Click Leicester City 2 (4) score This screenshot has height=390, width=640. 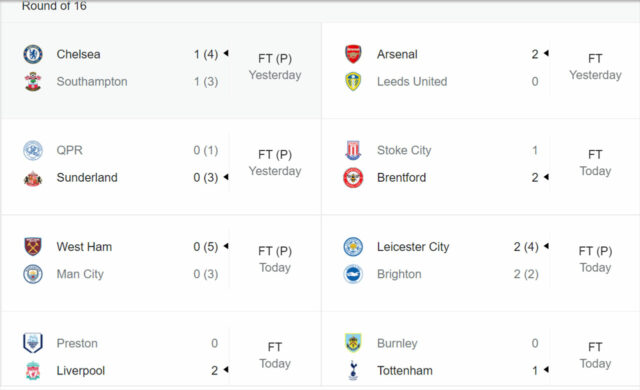(x=526, y=247)
